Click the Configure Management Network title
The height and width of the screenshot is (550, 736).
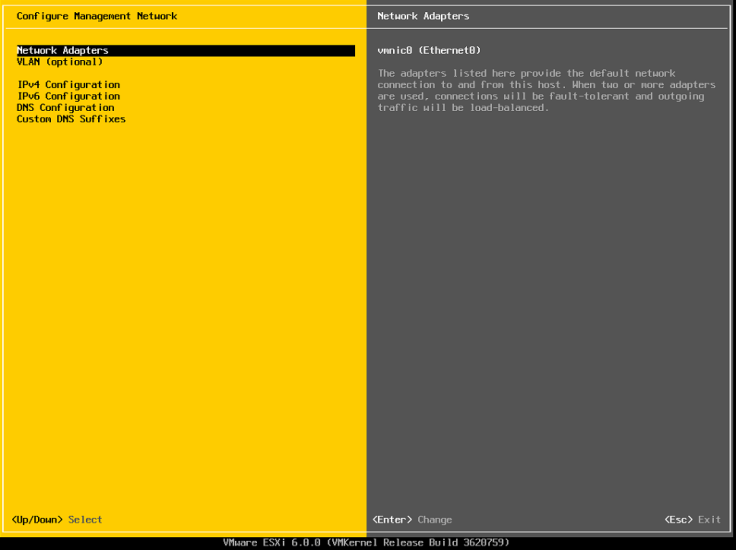click(97, 16)
